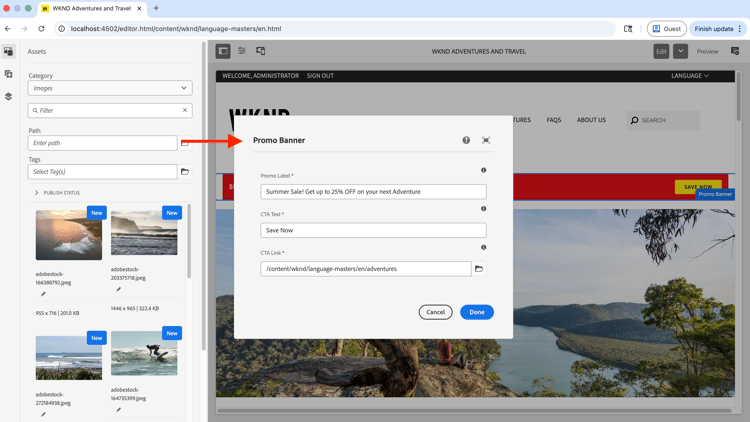Select adobestock-203375718.jpeg waves thumbnail
This screenshot has width=750, height=422.
click(x=144, y=233)
